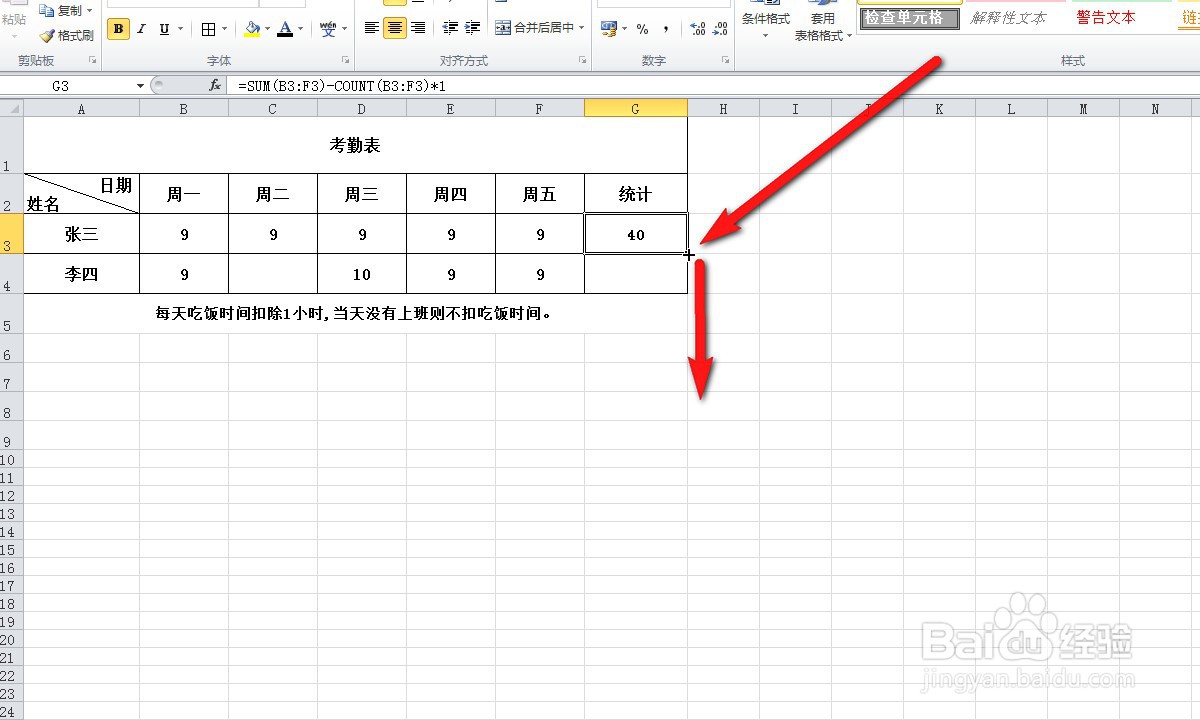The image size is (1200, 720).
Task: Open the 合并后居中 merge dropdown arrow
Action: (x=581, y=29)
